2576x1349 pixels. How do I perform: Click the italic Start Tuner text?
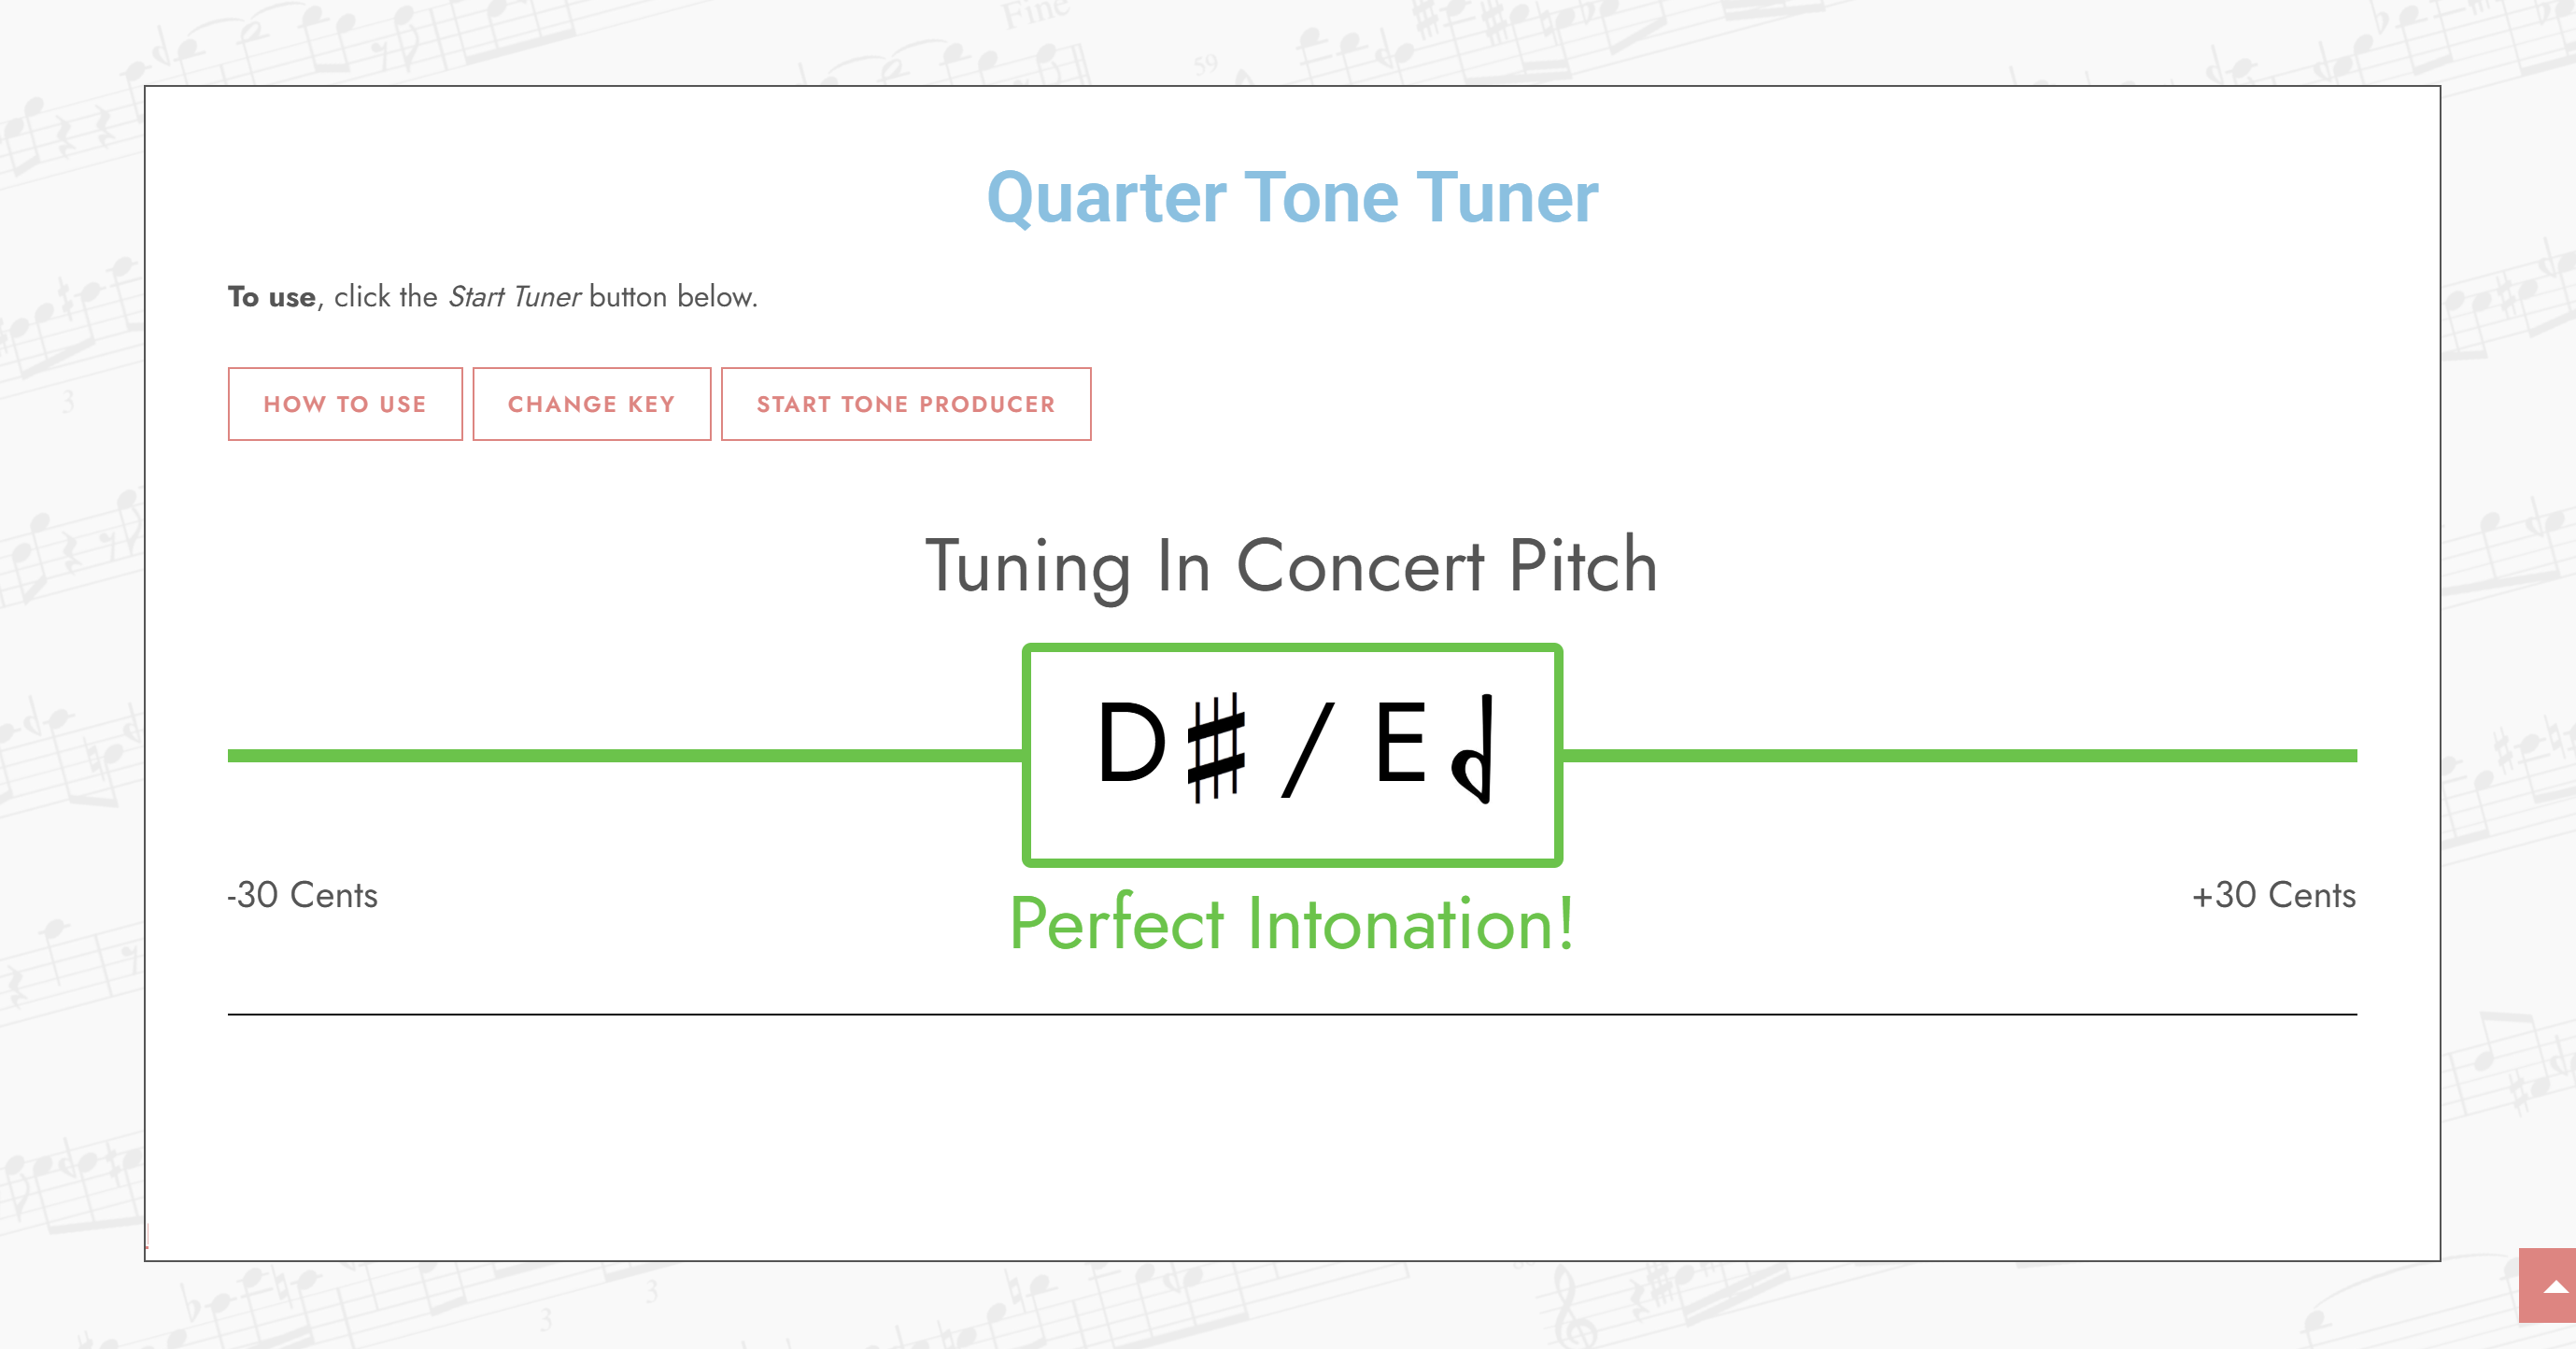point(514,297)
